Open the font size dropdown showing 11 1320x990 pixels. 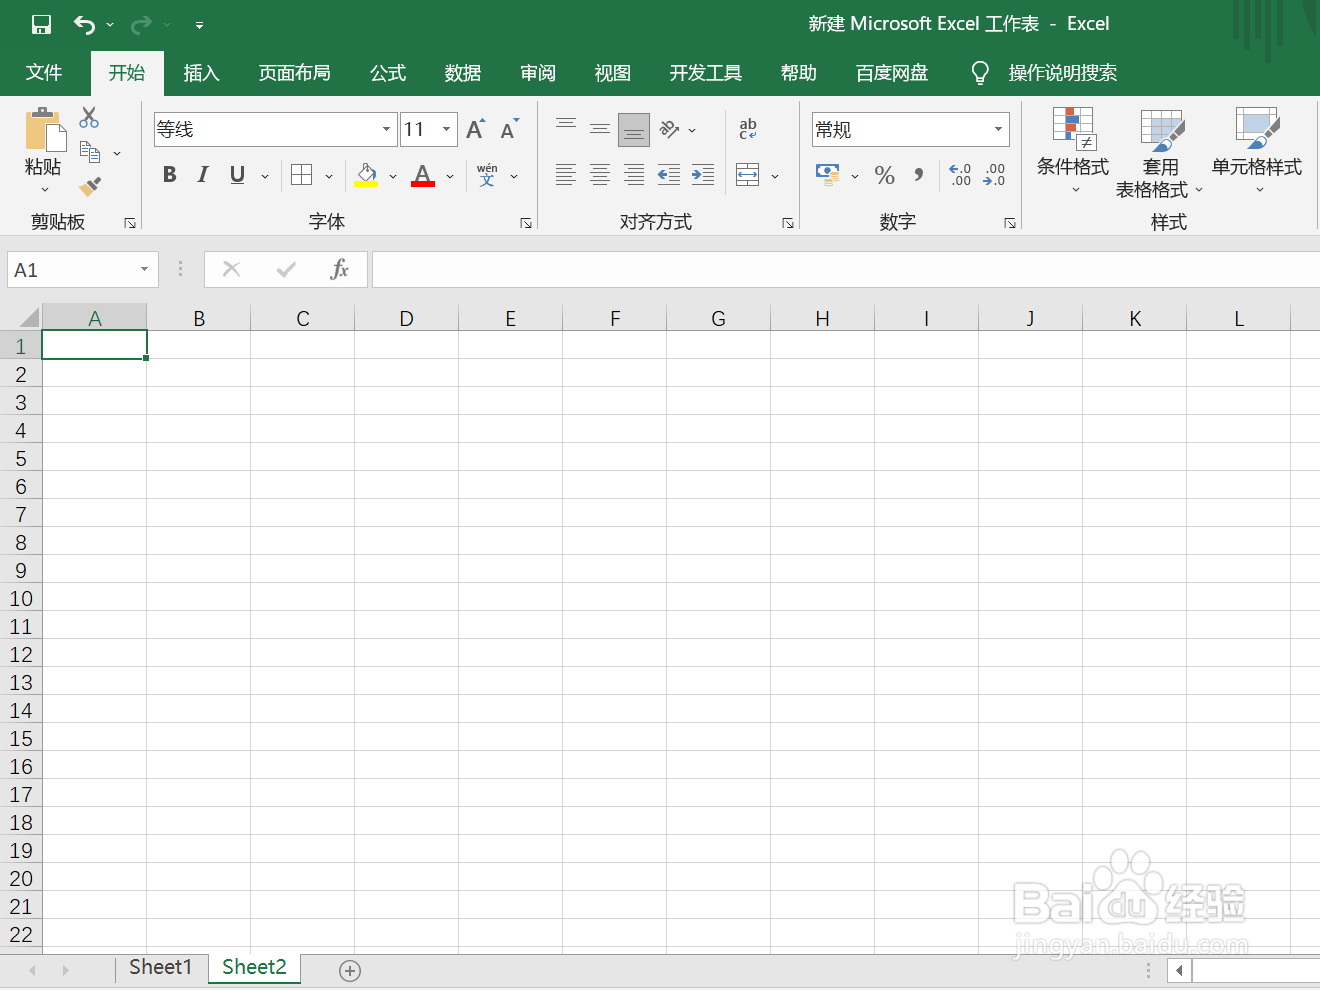446,129
